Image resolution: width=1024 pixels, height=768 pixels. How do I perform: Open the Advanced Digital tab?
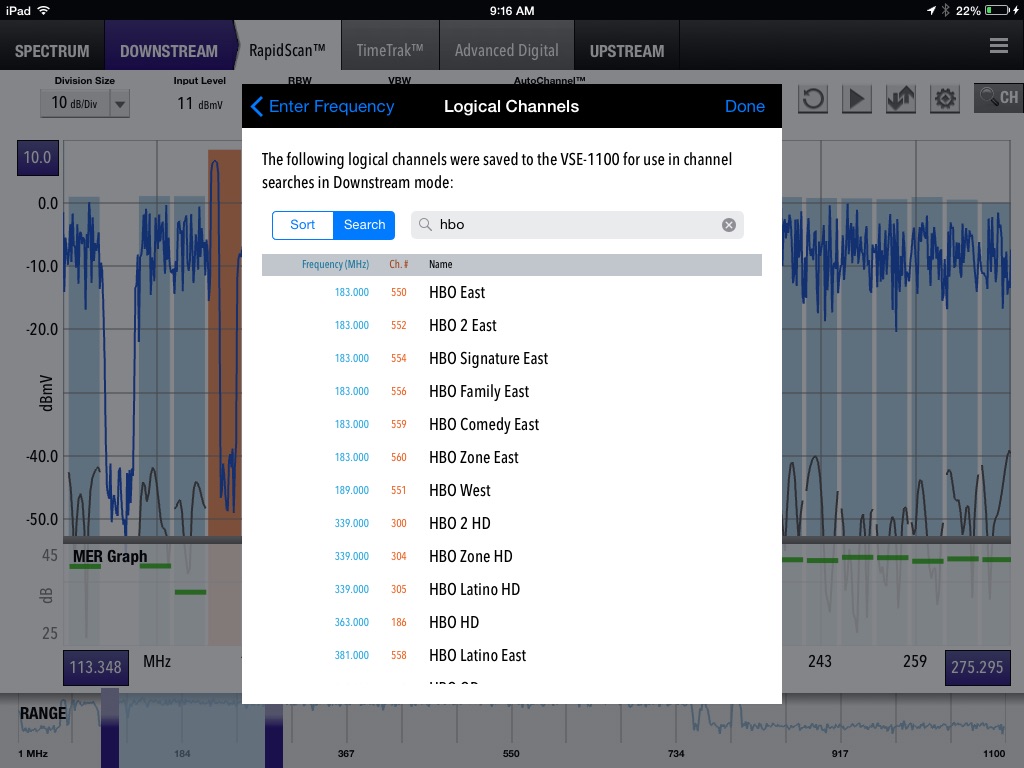(x=507, y=50)
